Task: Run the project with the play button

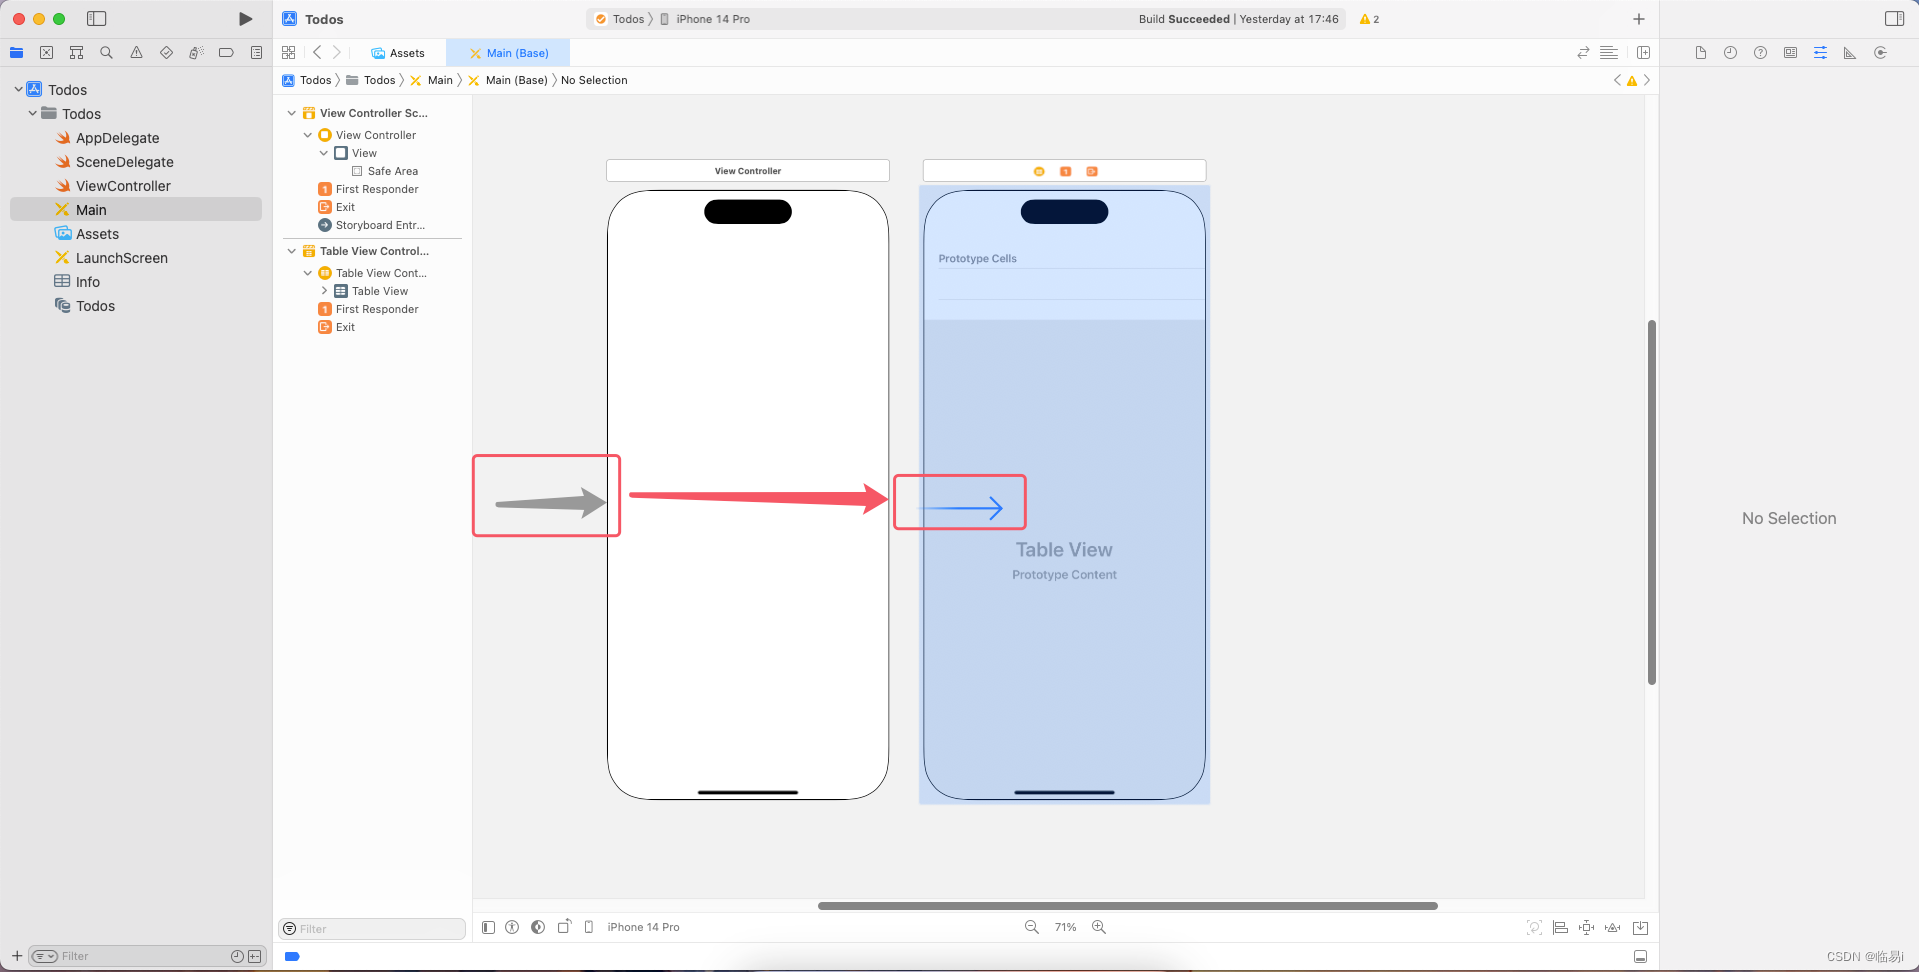Action: [x=245, y=19]
